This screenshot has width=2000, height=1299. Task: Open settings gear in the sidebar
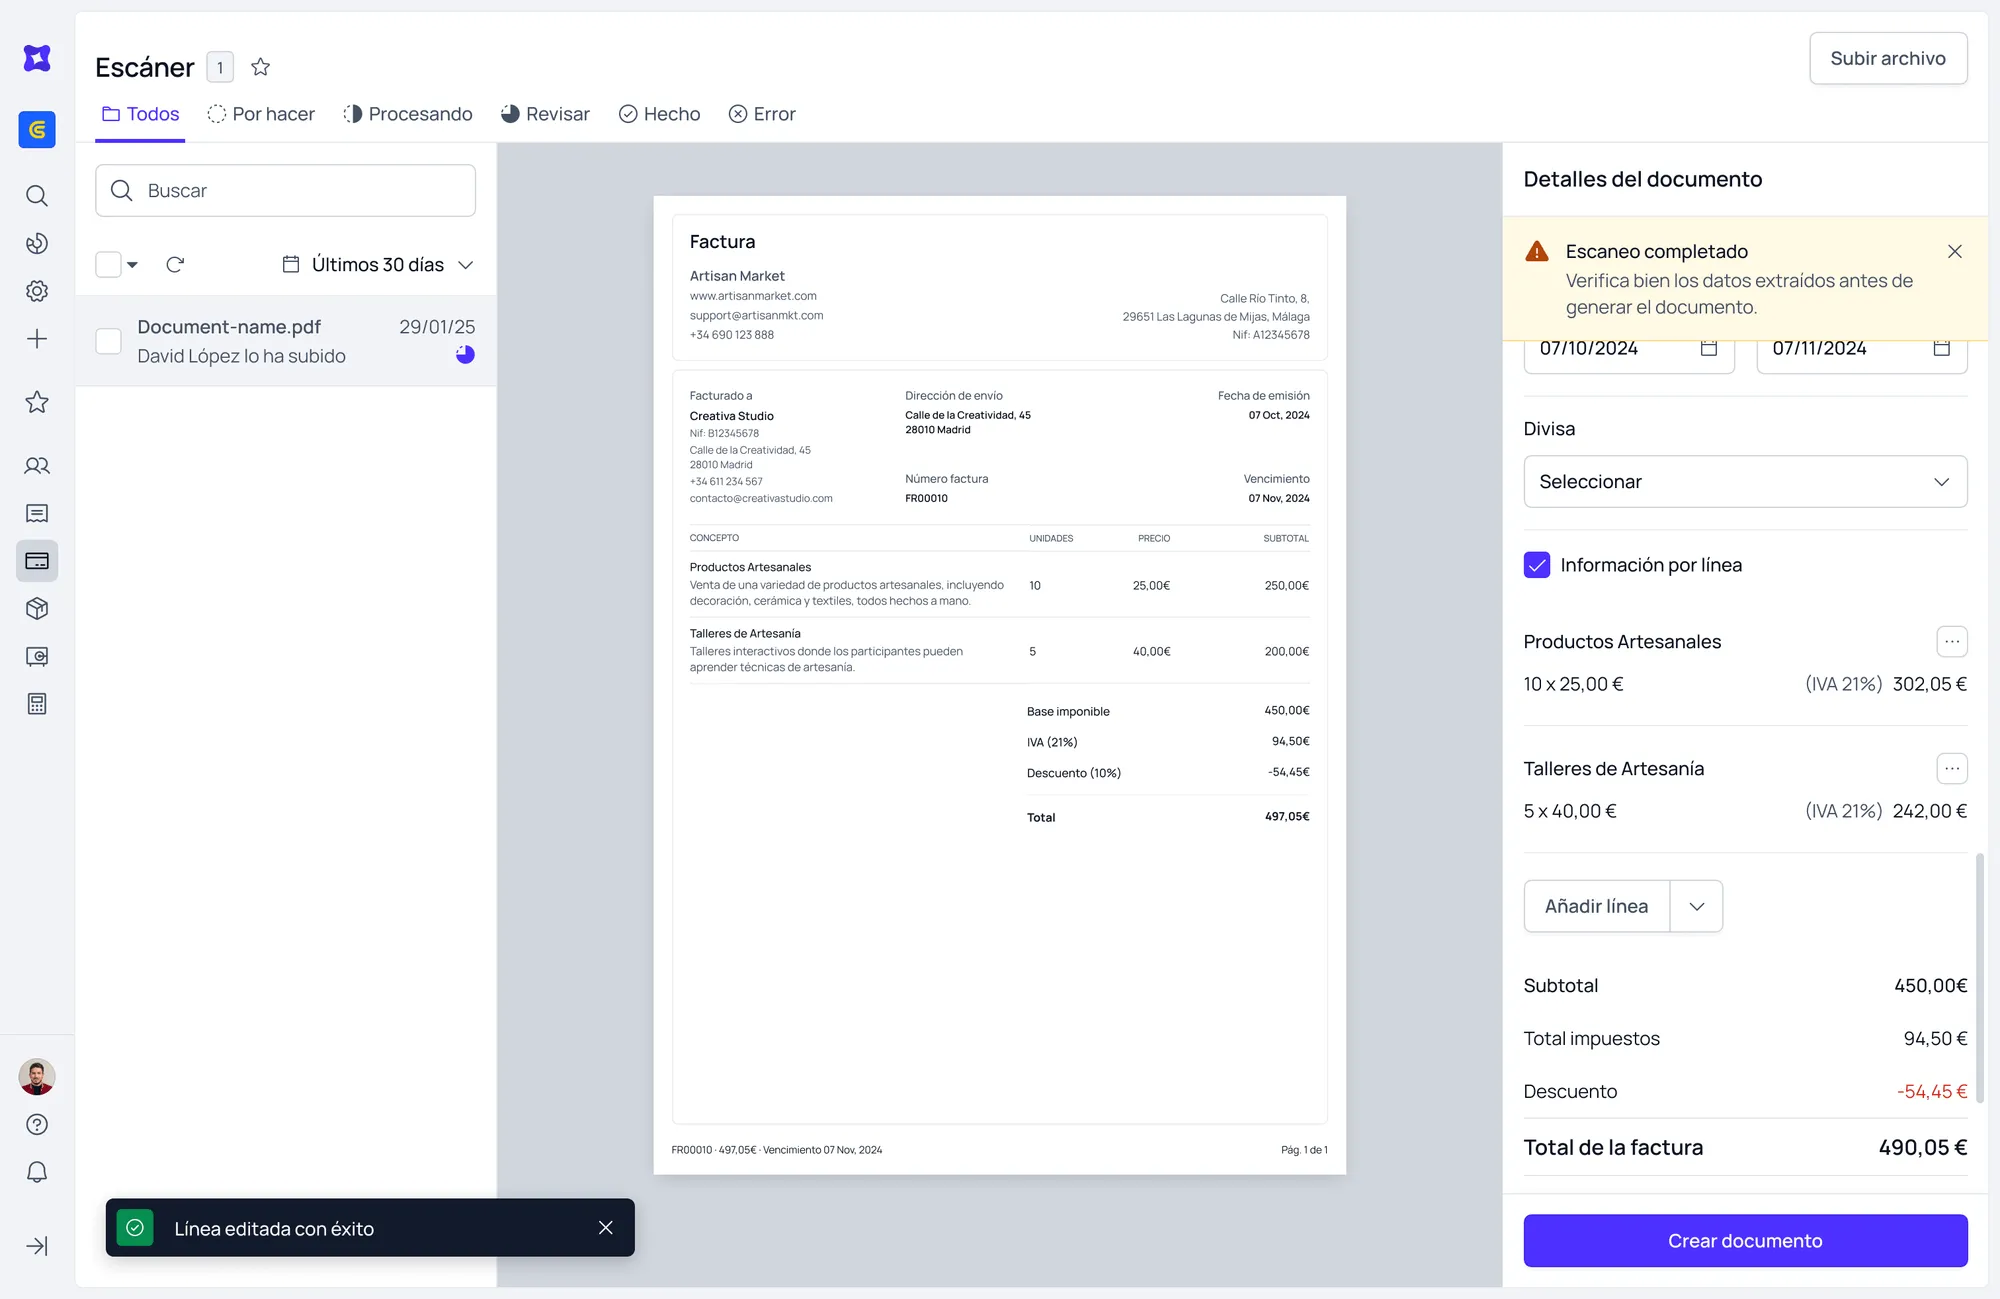coord(37,291)
